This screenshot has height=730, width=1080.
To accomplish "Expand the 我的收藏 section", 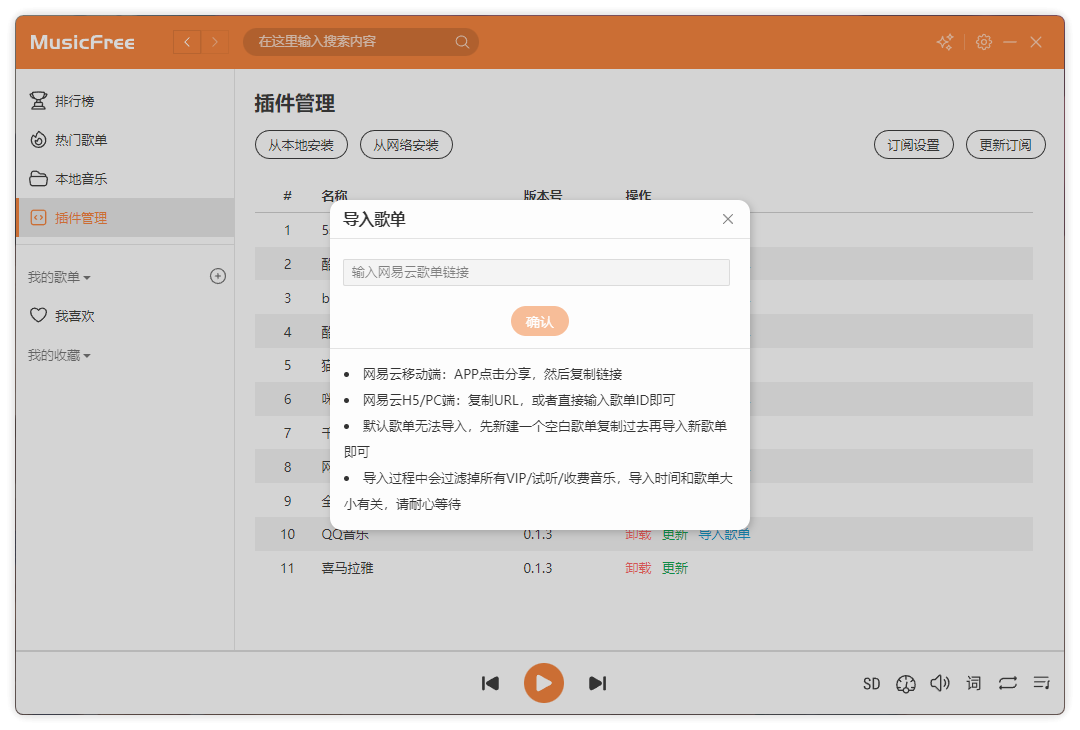I will [x=59, y=355].
